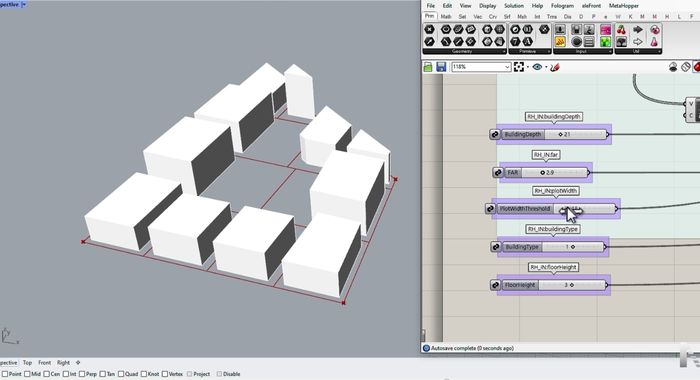Click the FloorHeight slider track

tap(571, 285)
